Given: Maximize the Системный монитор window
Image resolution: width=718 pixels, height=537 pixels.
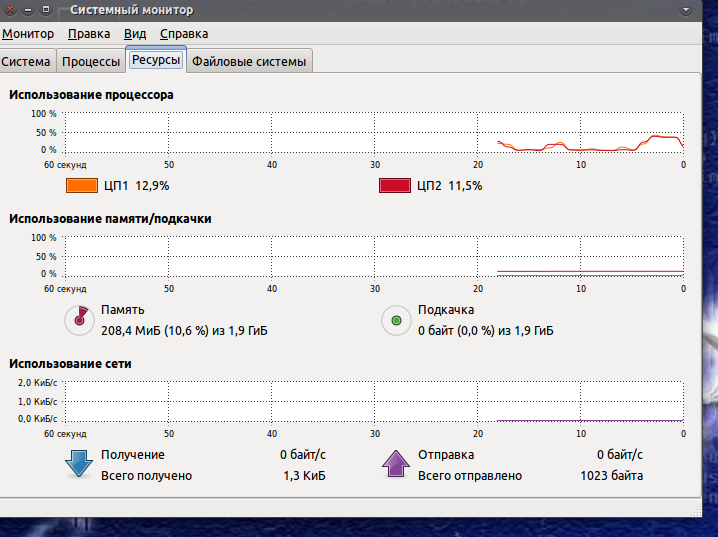Looking at the screenshot, I should point(46,10).
